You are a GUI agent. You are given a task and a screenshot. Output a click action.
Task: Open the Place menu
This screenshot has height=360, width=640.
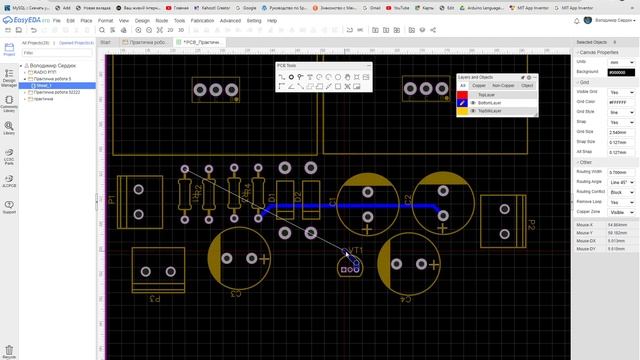[x=86, y=20]
